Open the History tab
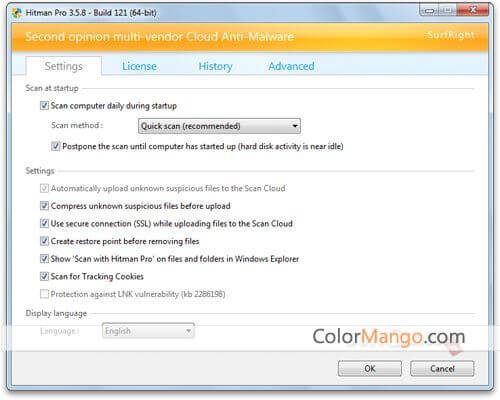500x400 pixels. 215,66
